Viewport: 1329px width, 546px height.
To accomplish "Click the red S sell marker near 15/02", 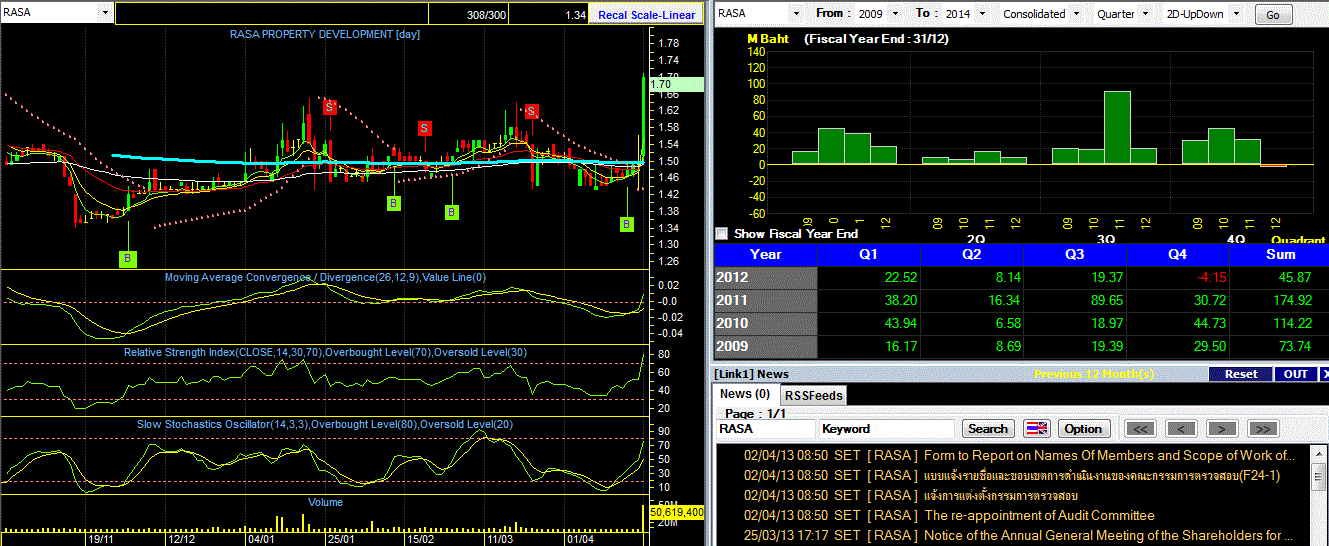I will pos(424,128).
